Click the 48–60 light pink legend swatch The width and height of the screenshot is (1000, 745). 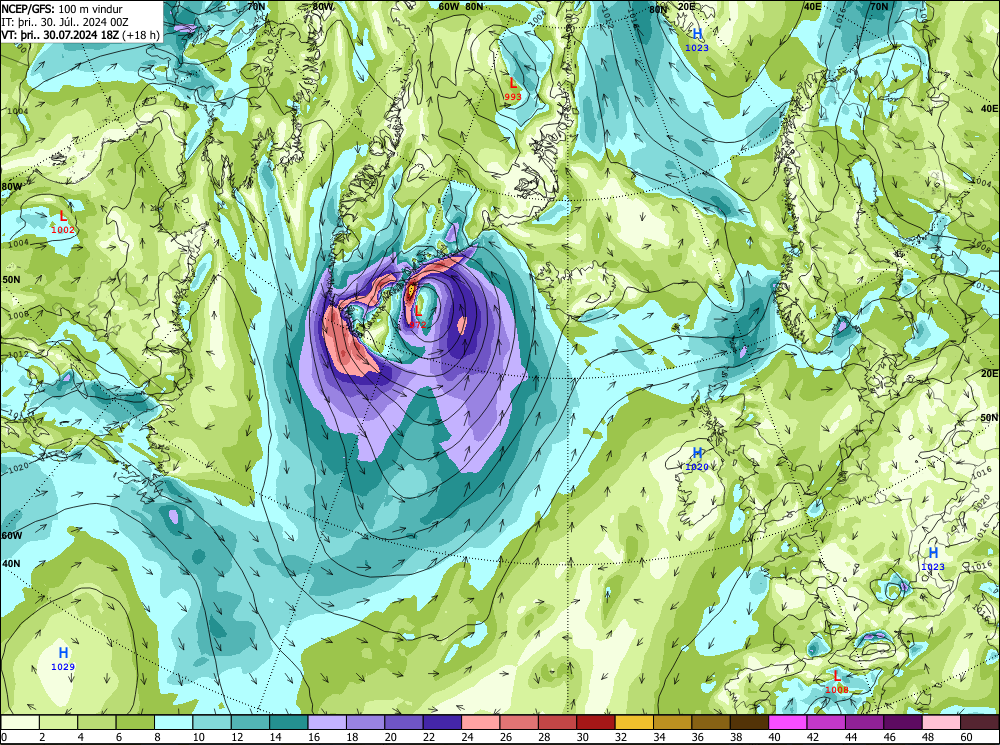point(941,722)
